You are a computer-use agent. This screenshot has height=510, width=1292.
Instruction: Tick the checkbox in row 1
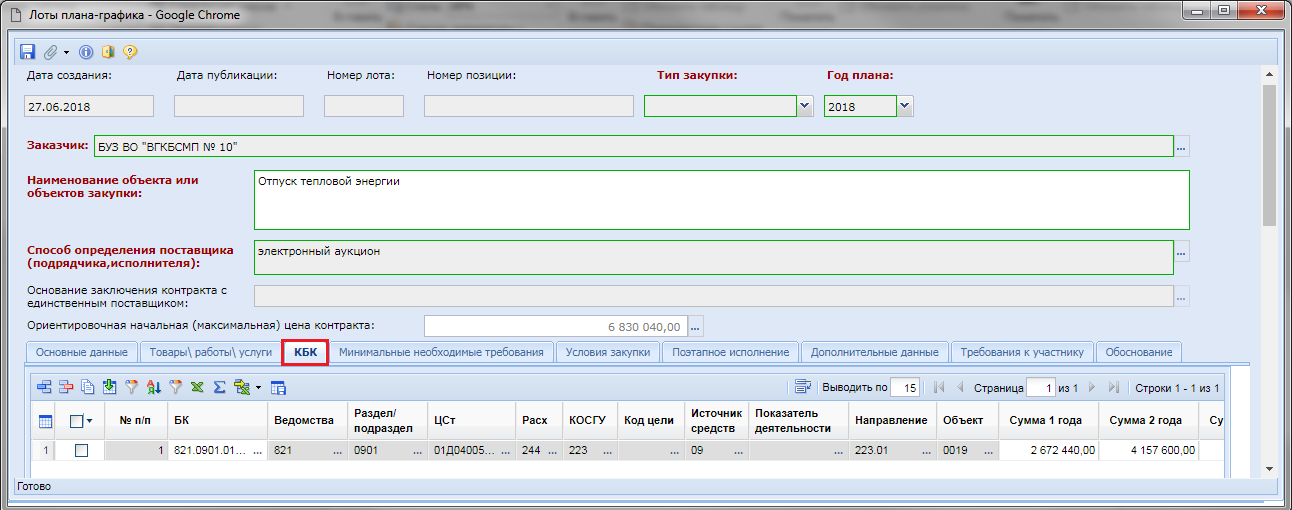point(82,451)
